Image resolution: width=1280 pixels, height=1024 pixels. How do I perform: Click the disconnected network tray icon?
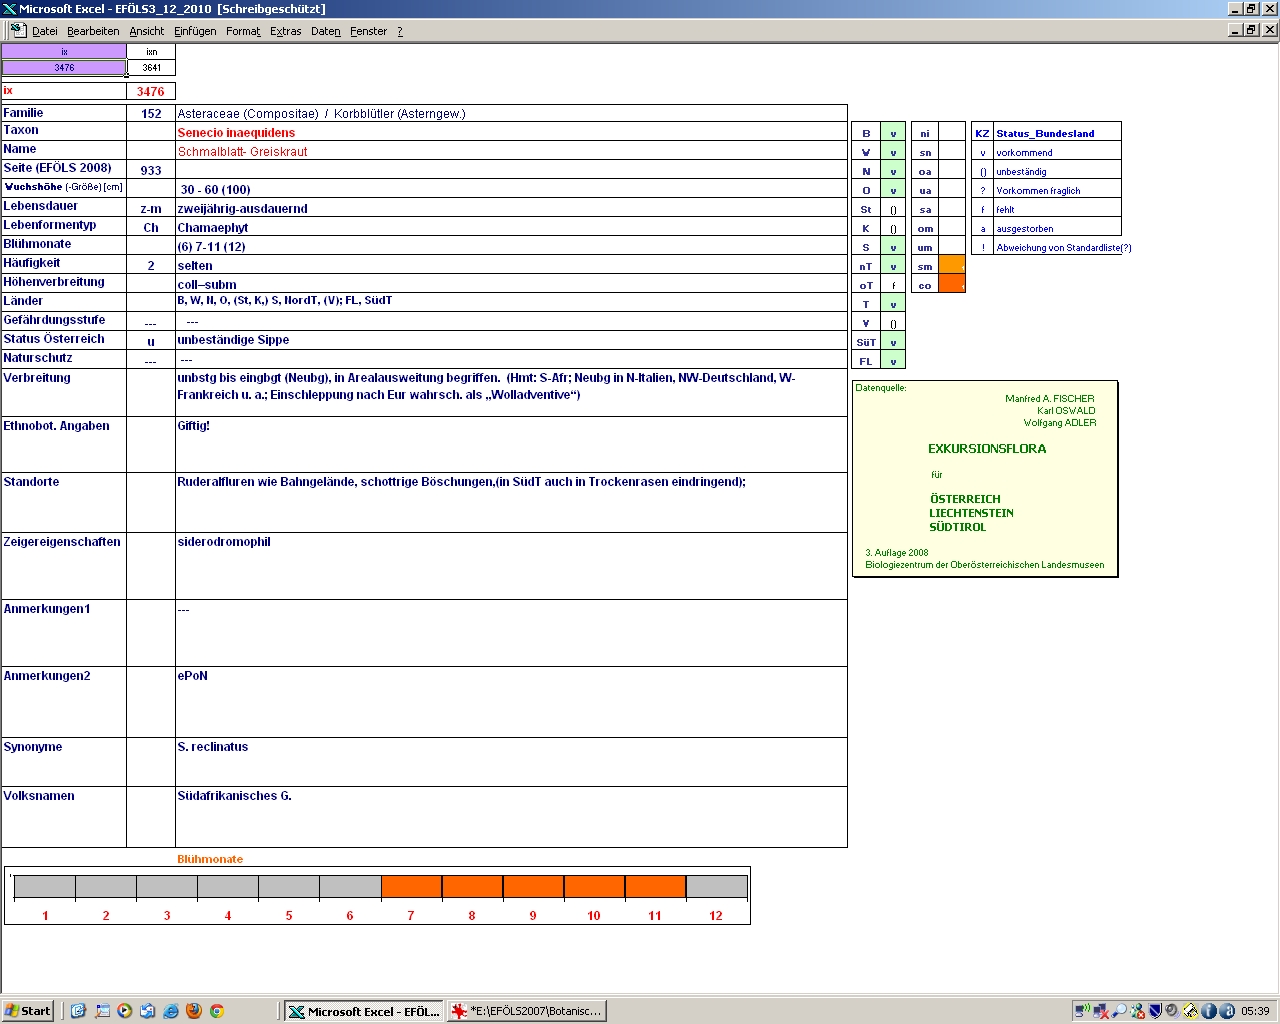1101,1011
